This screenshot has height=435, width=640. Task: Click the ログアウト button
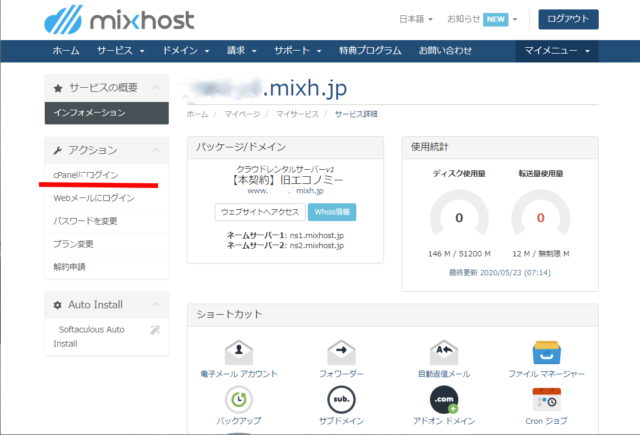(568, 19)
